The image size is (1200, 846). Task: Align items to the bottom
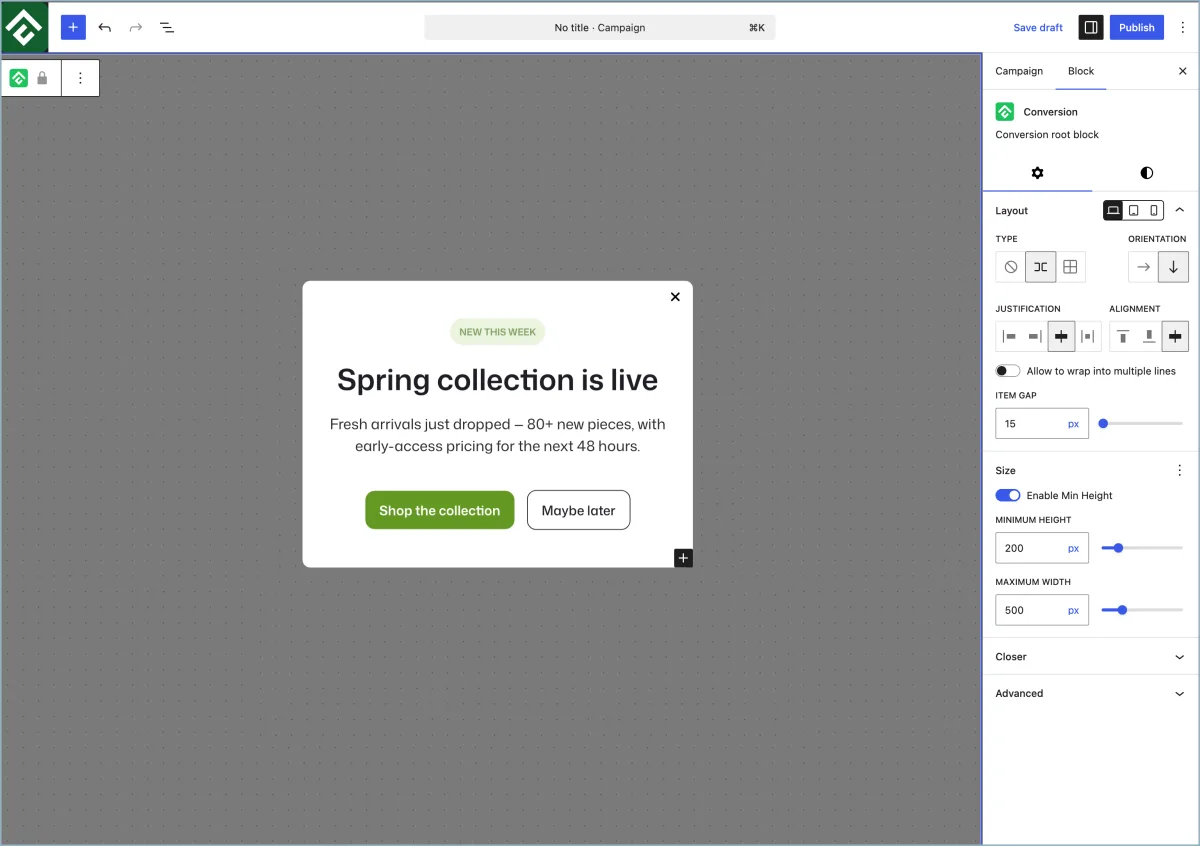tap(1149, 337)
